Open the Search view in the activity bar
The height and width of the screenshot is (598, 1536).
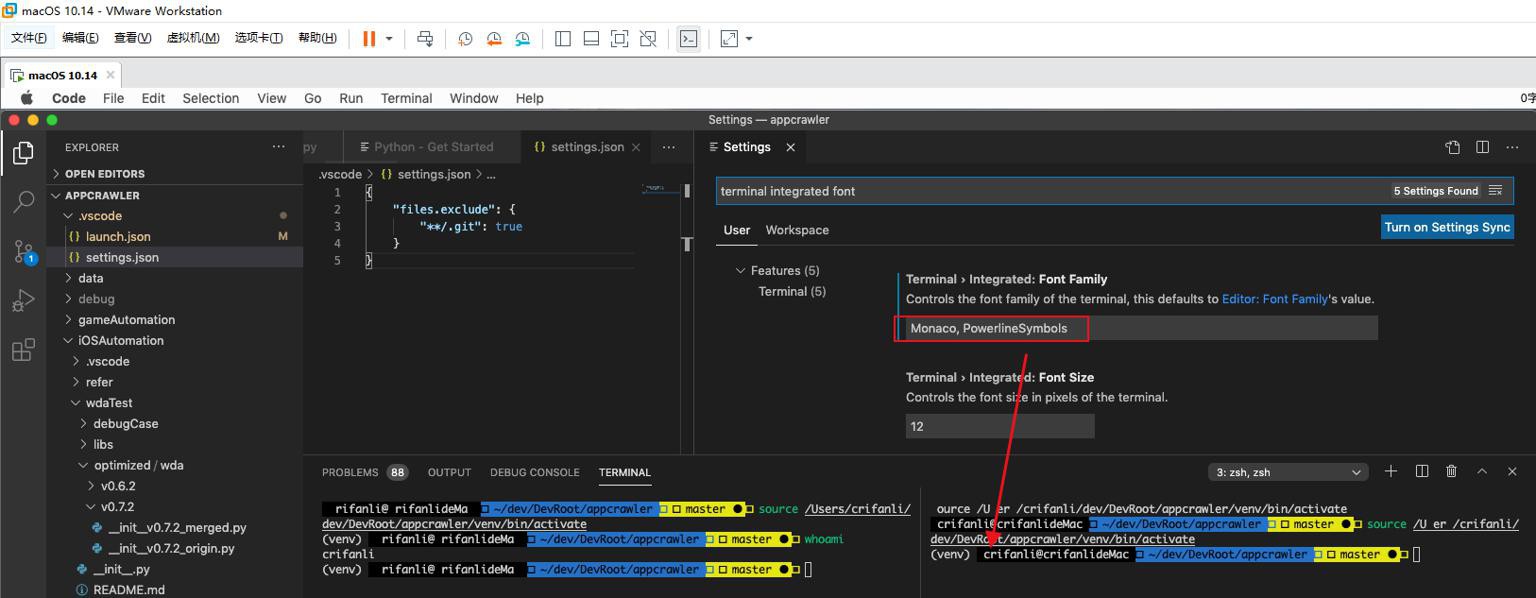click(23, 202)
